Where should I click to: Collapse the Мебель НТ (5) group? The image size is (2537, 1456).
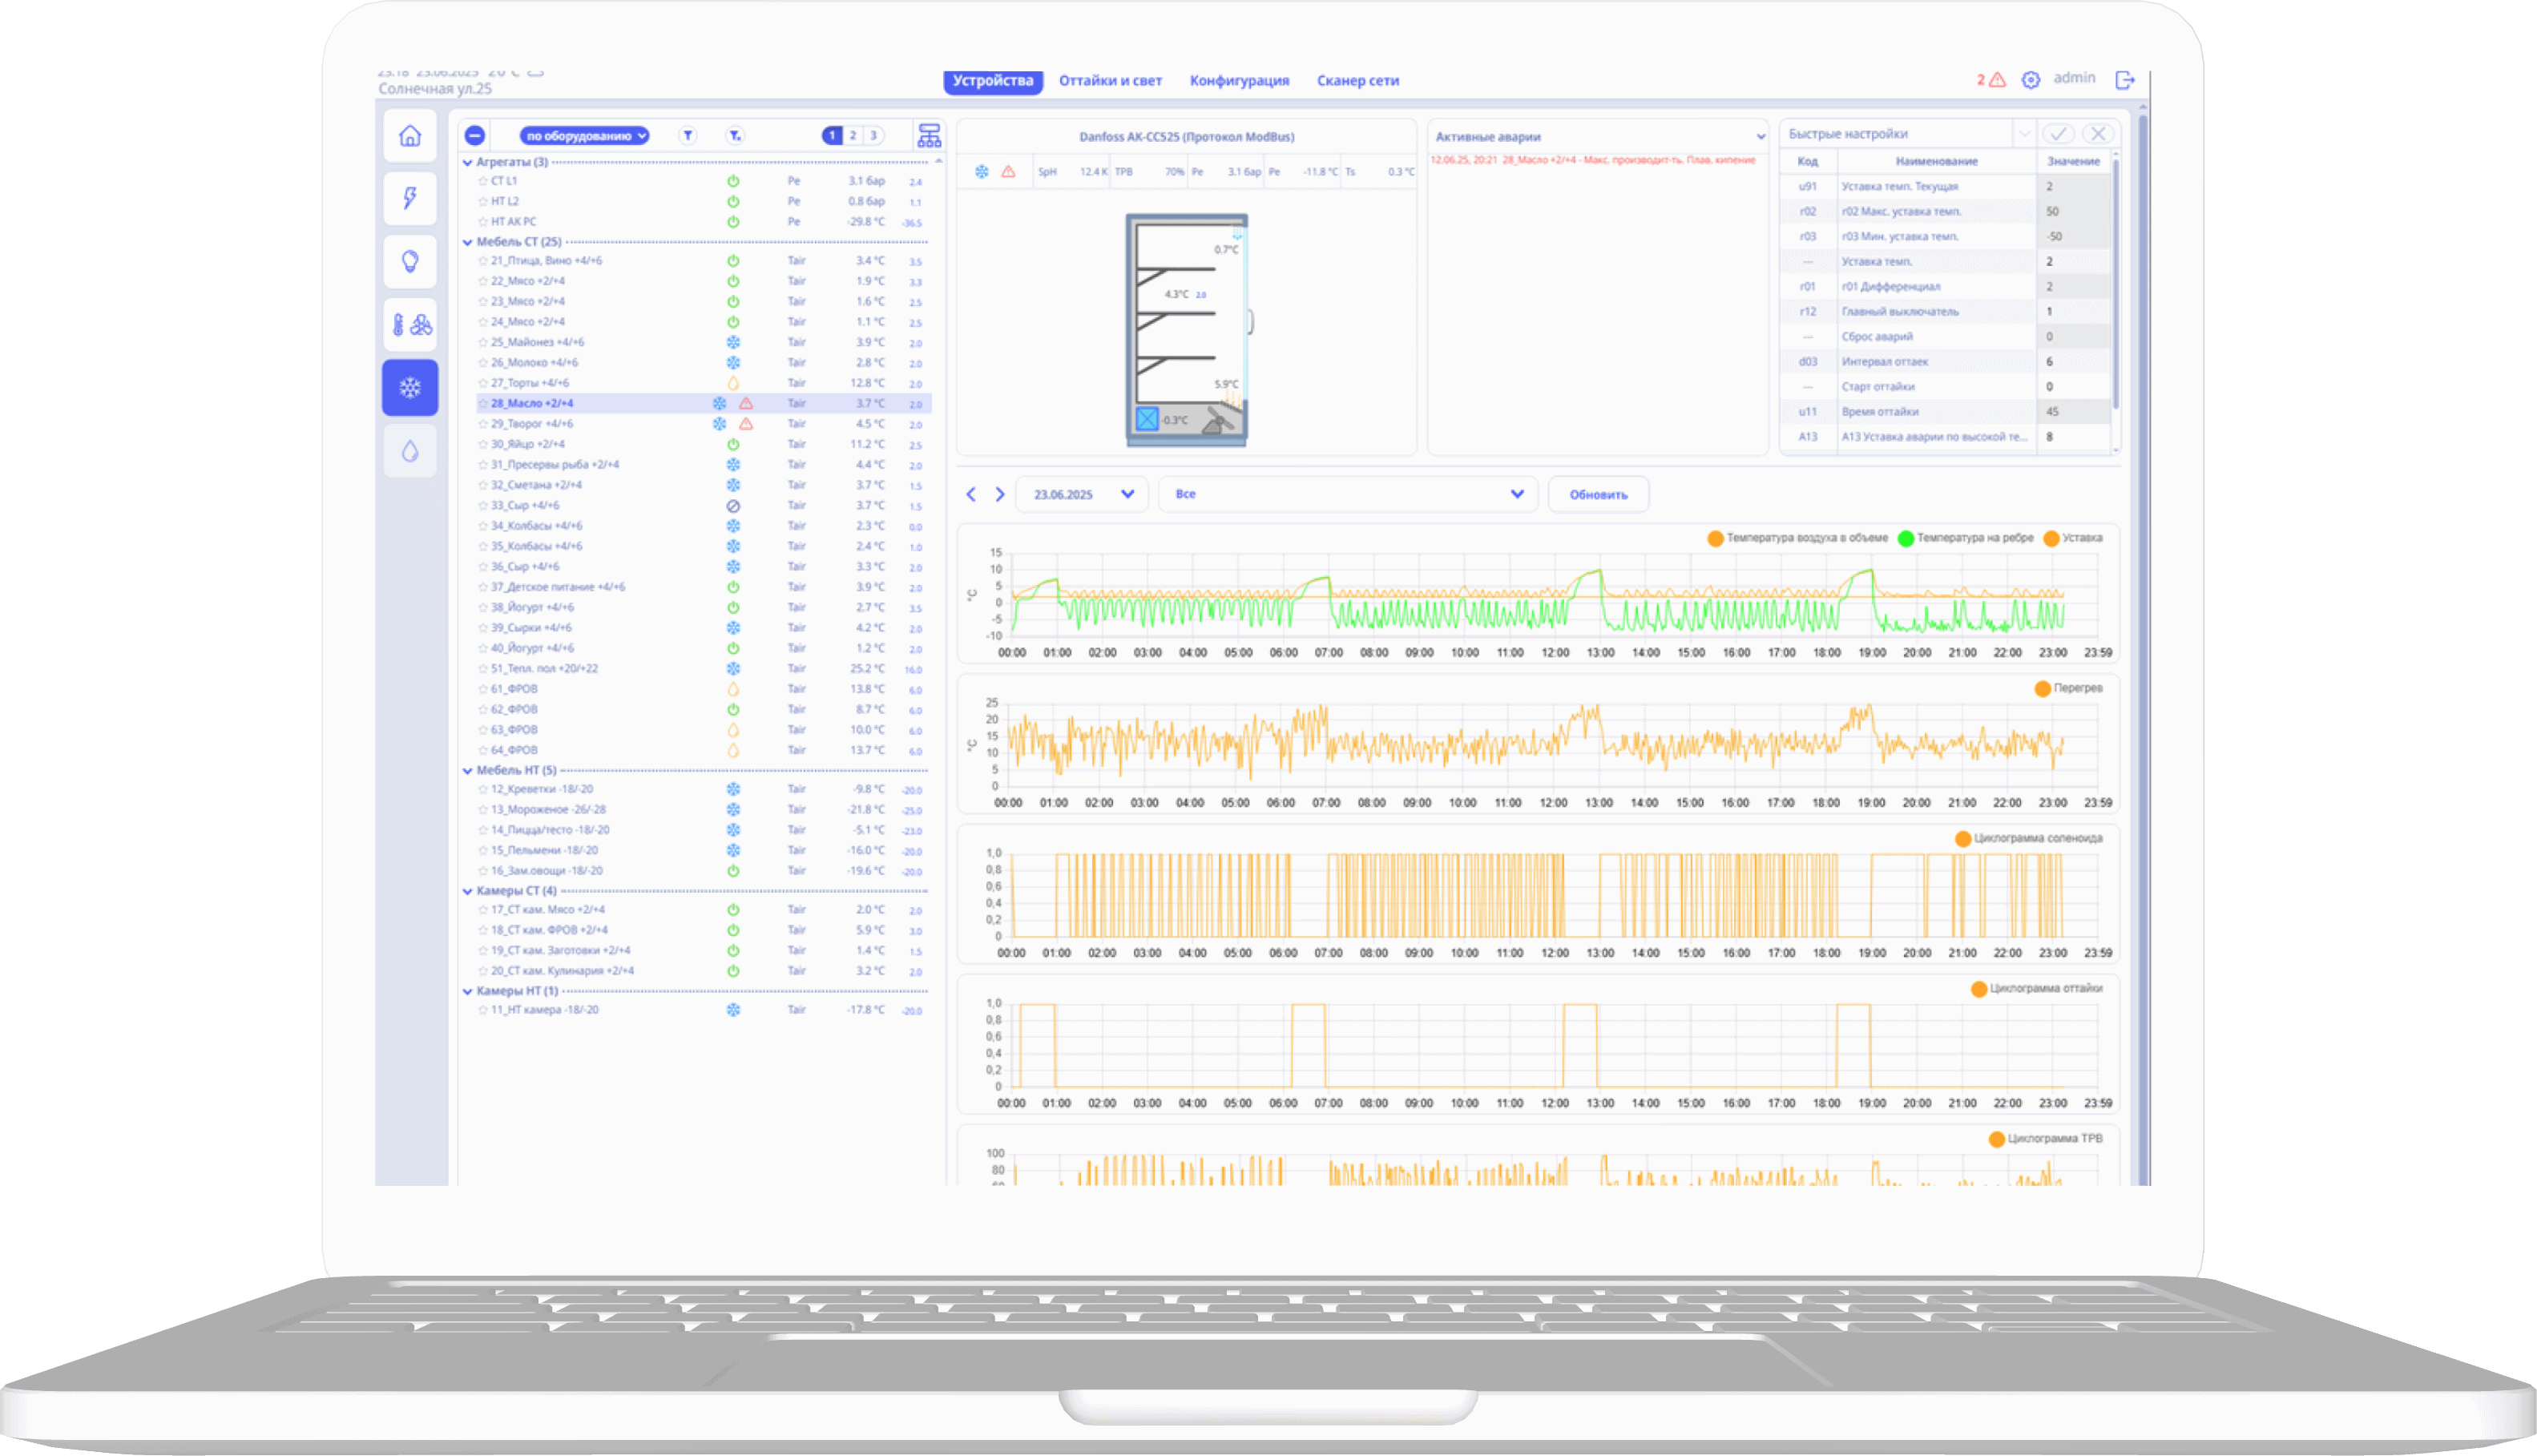467,771
